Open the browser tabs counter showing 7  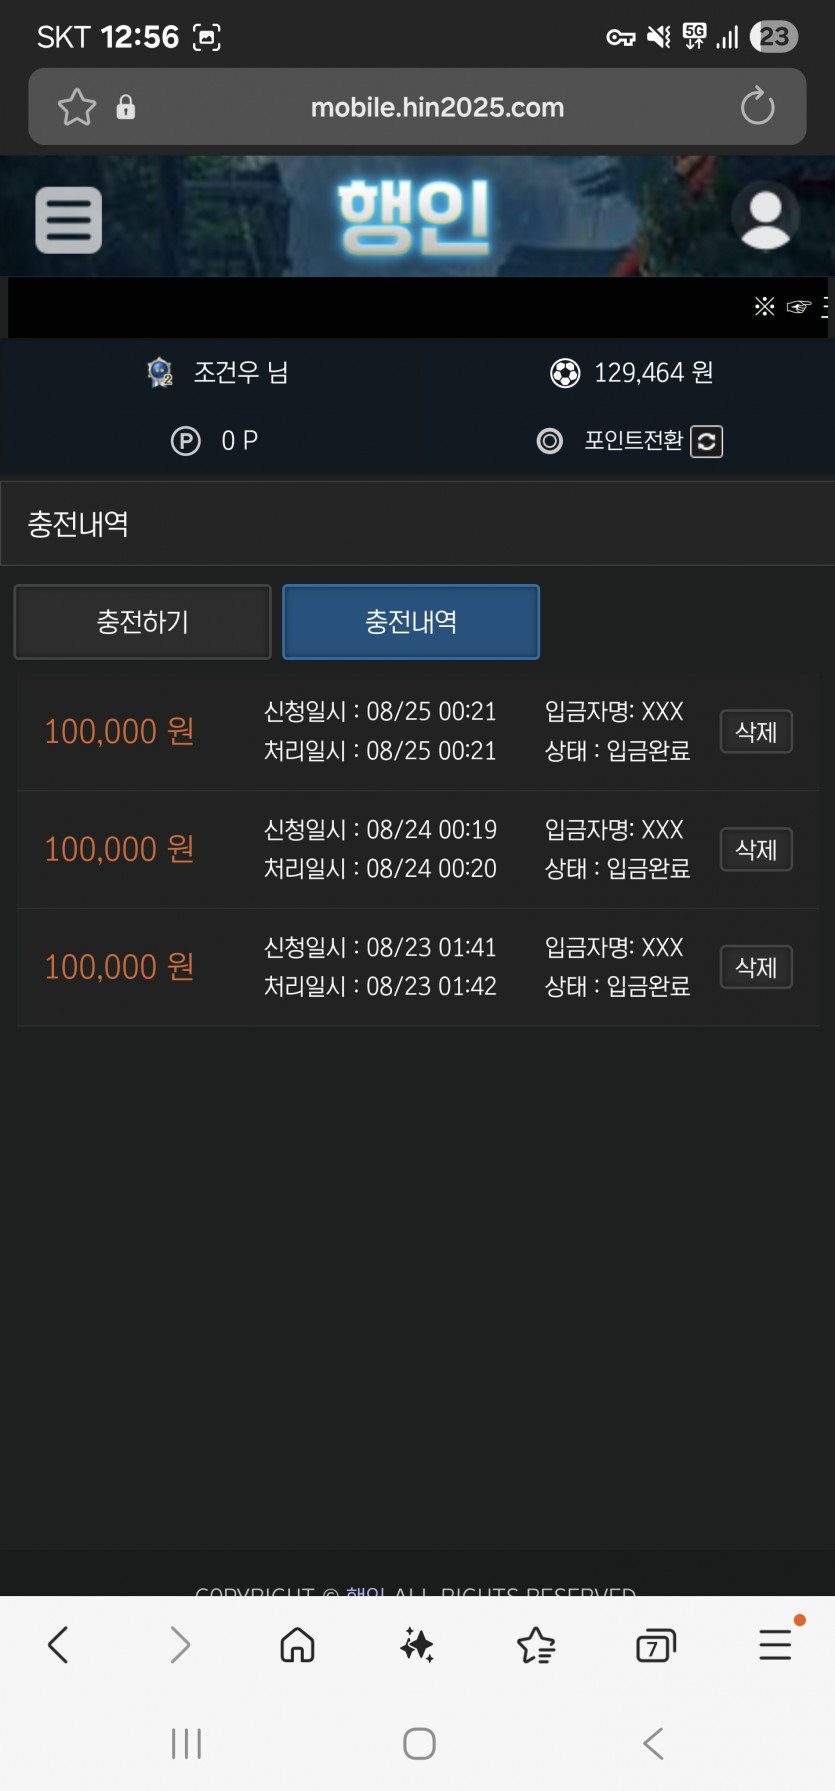point(656,1645)
